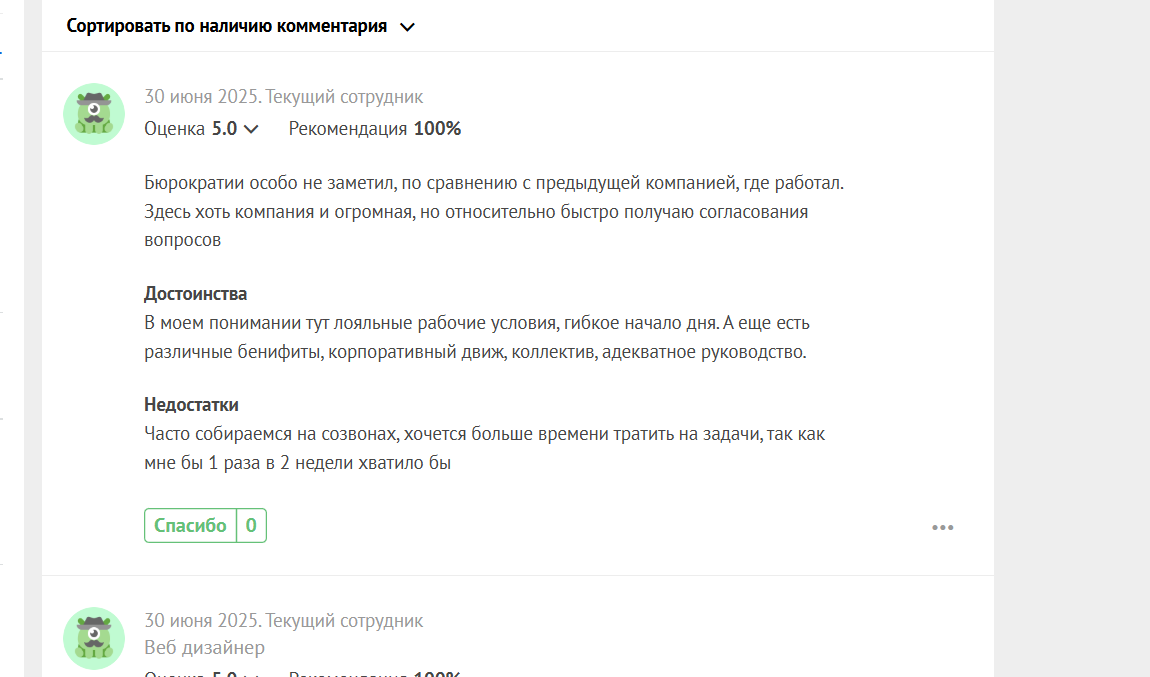This screenshot has width=1150, height=677.
Task: Click the first reviewer's green monster avatar
Action: click(x=94, y=114)
